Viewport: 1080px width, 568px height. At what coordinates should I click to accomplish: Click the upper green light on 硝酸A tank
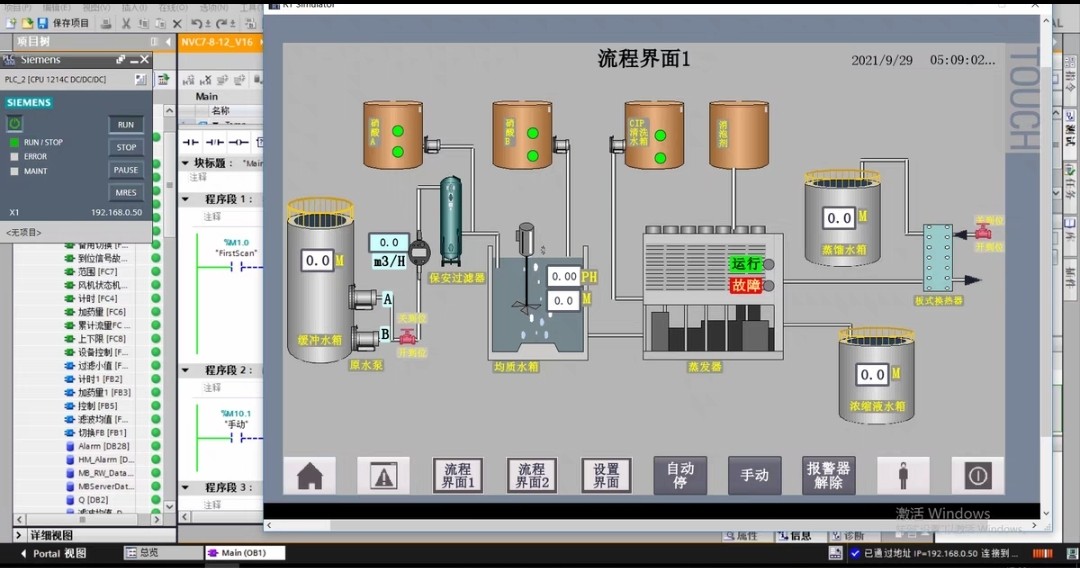pos(397,131)
